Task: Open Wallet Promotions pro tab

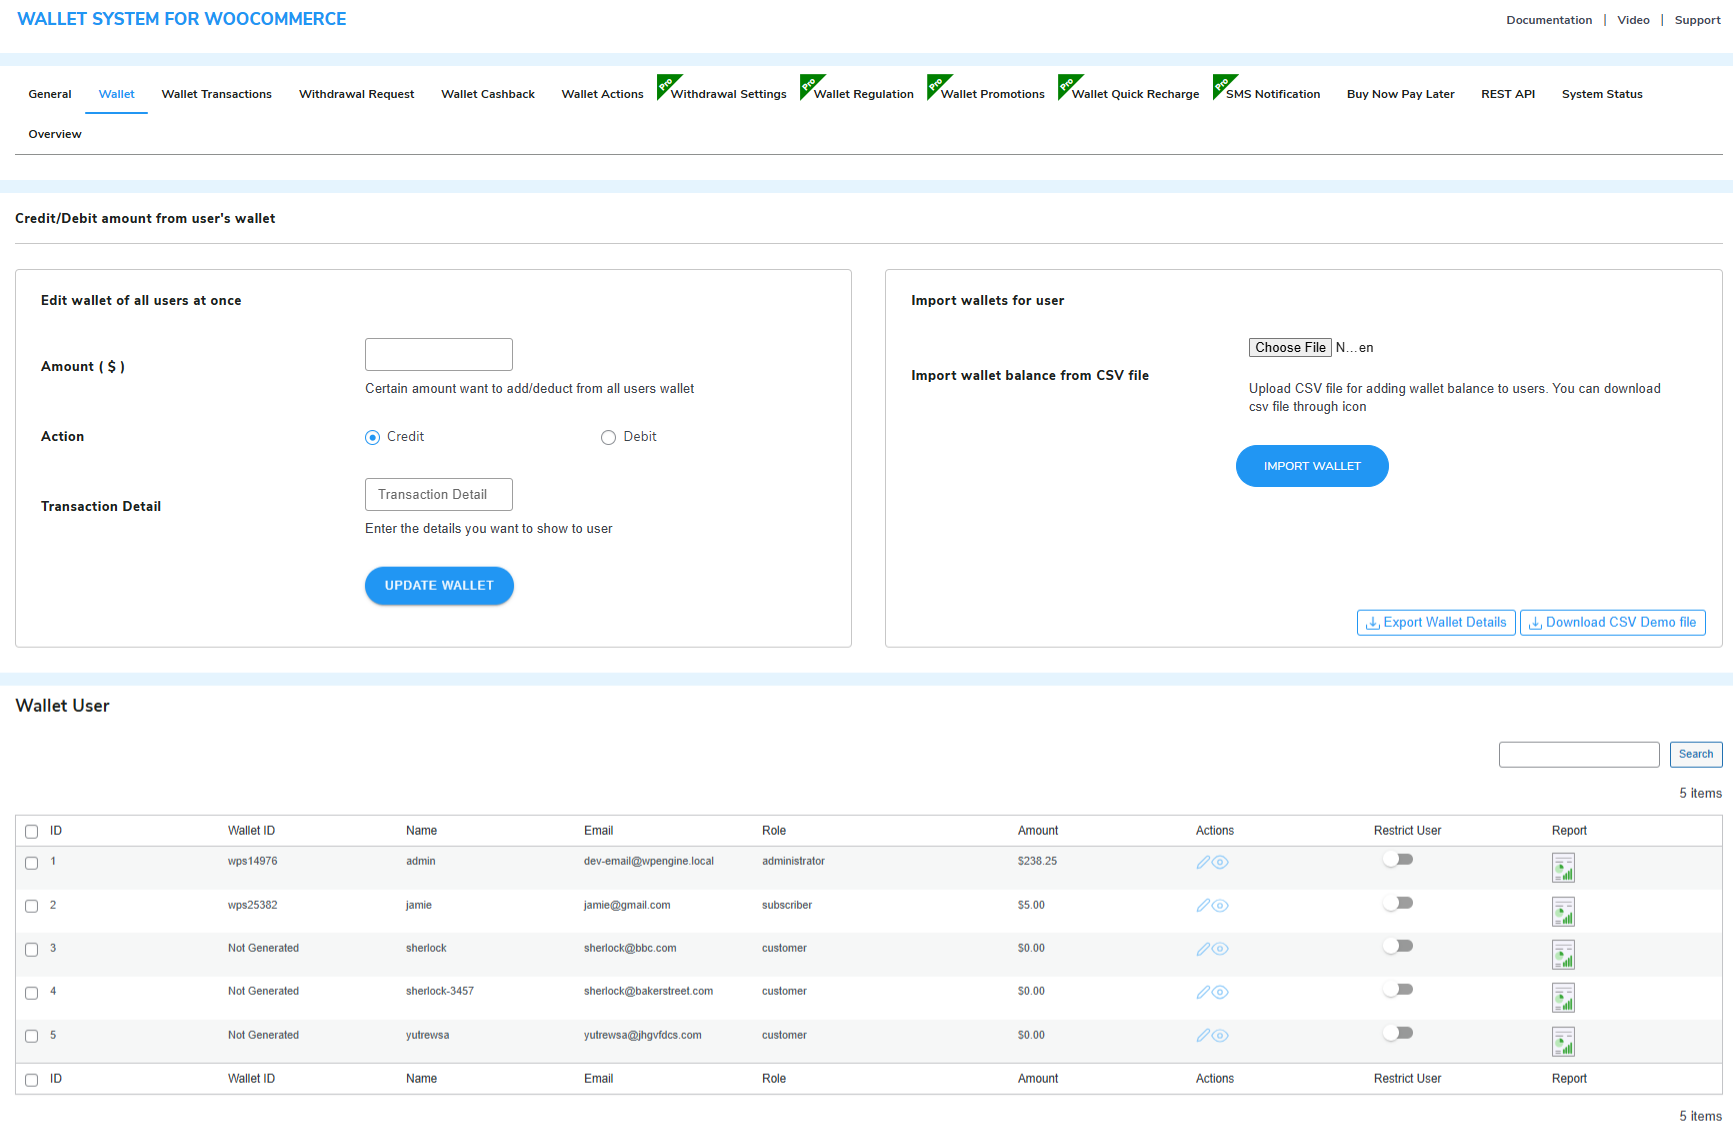Action: 993,94
